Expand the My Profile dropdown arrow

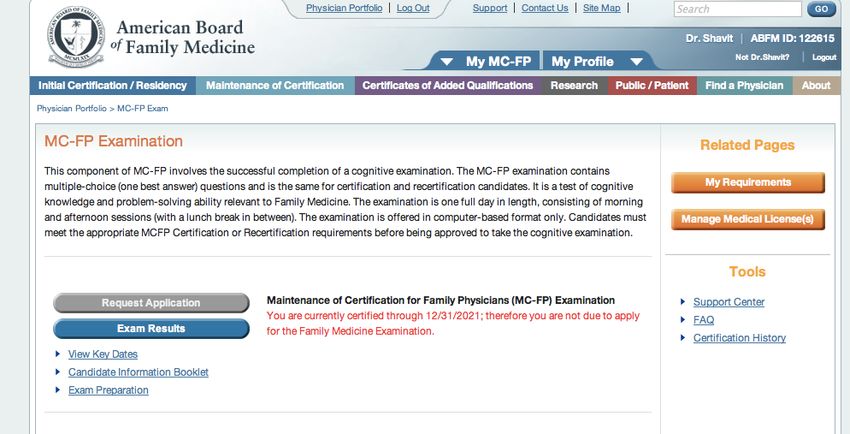(636, 62)
